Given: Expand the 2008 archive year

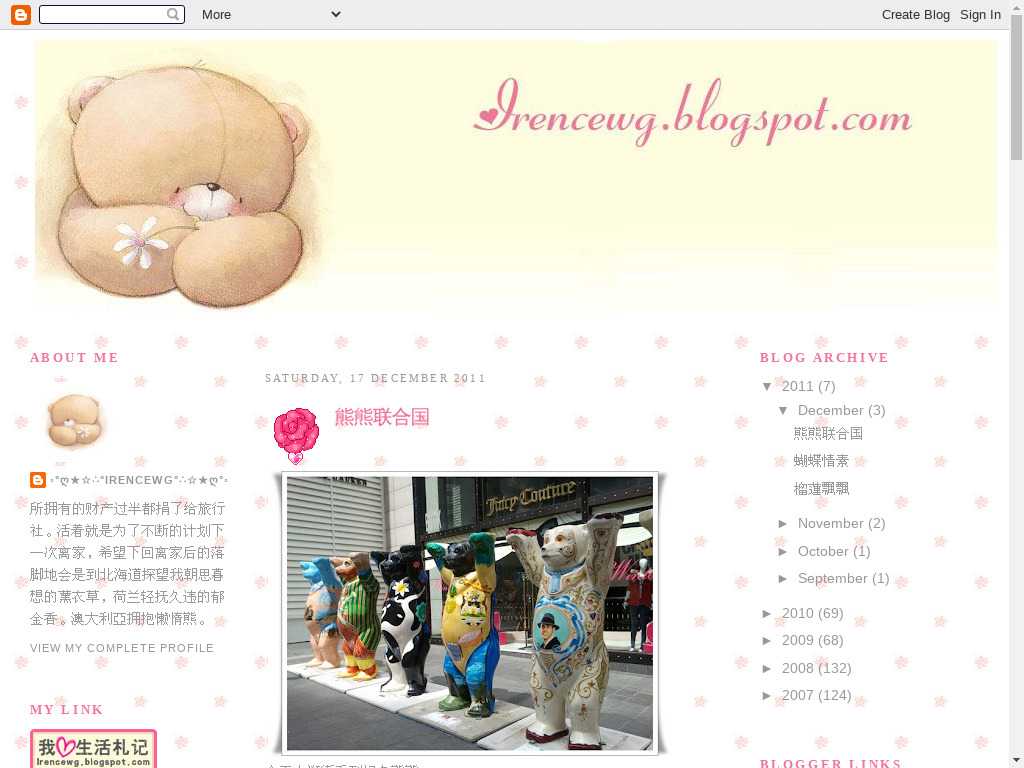Looking at the screenshot, I should (x=767, y=669).
